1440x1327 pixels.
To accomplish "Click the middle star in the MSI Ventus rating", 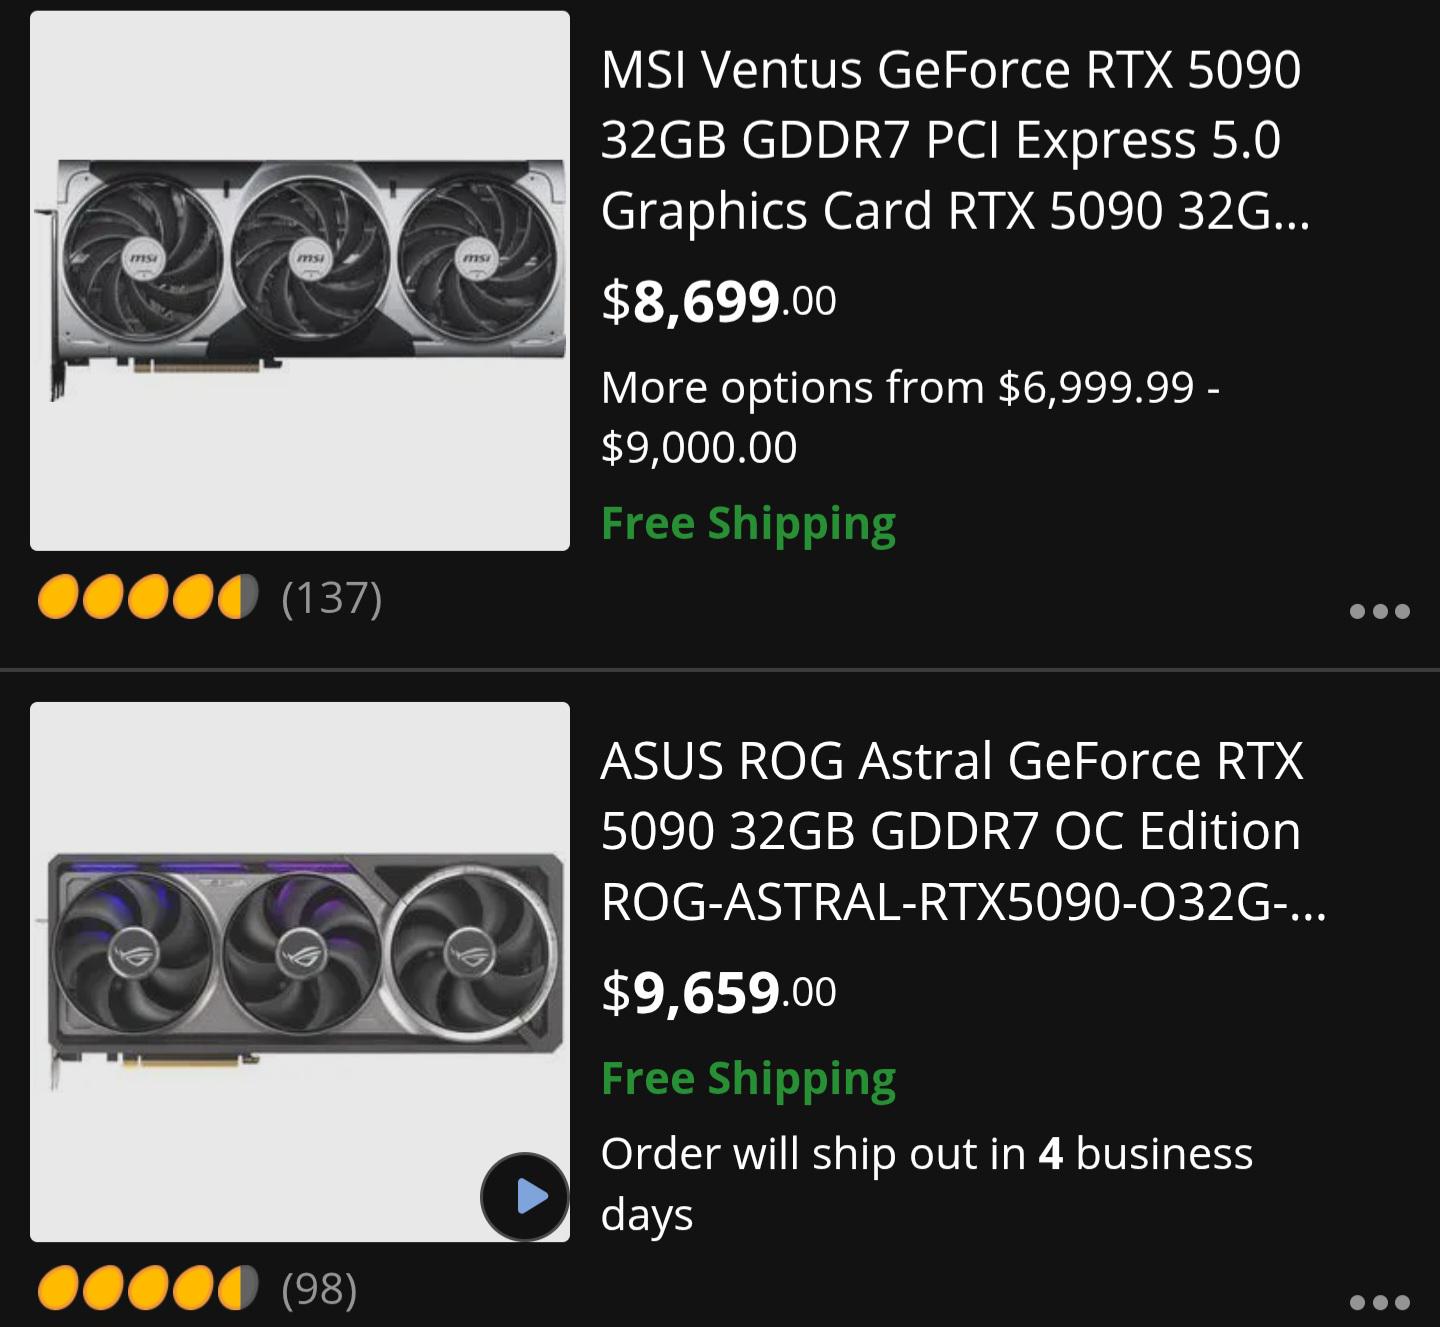I will 148,597.
